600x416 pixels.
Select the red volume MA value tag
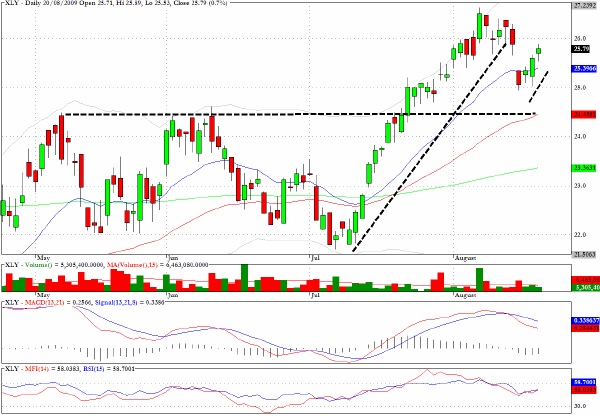tap(584, 281)
